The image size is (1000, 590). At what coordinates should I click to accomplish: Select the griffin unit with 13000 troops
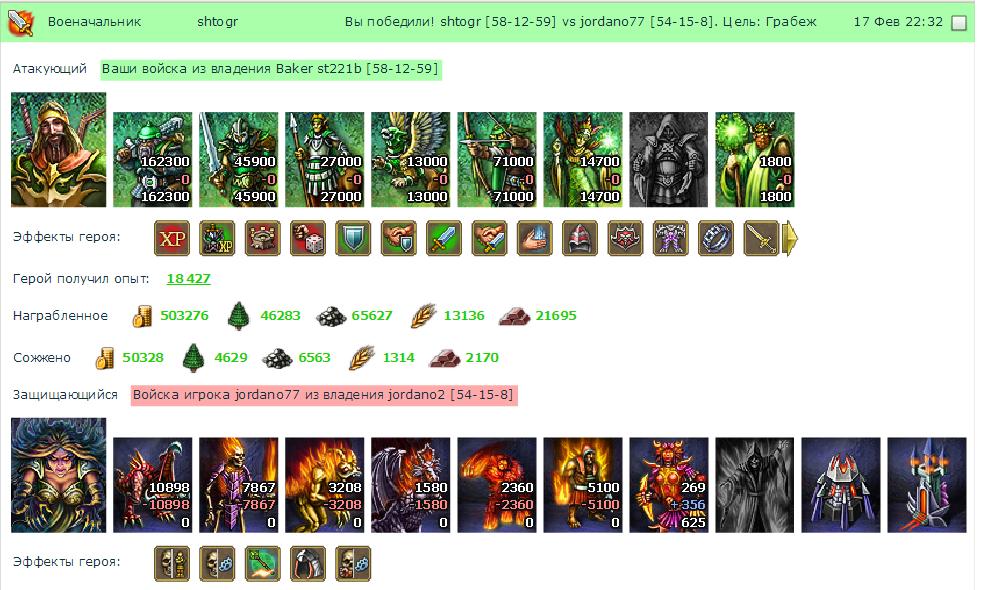[x=411, y=159]
